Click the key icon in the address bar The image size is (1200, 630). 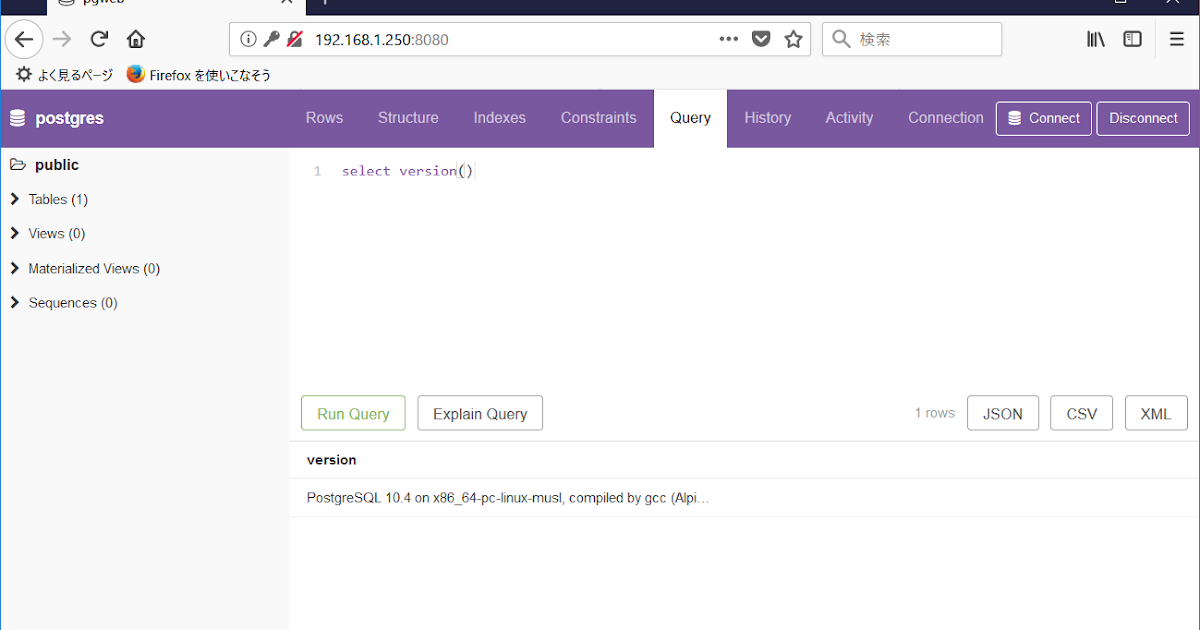271,39
